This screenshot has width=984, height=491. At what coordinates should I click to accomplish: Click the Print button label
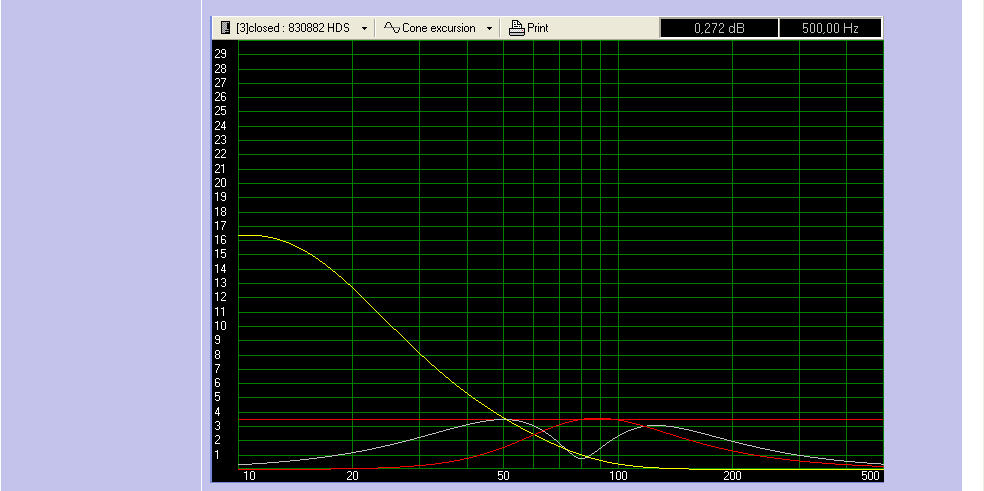point(538,28)
